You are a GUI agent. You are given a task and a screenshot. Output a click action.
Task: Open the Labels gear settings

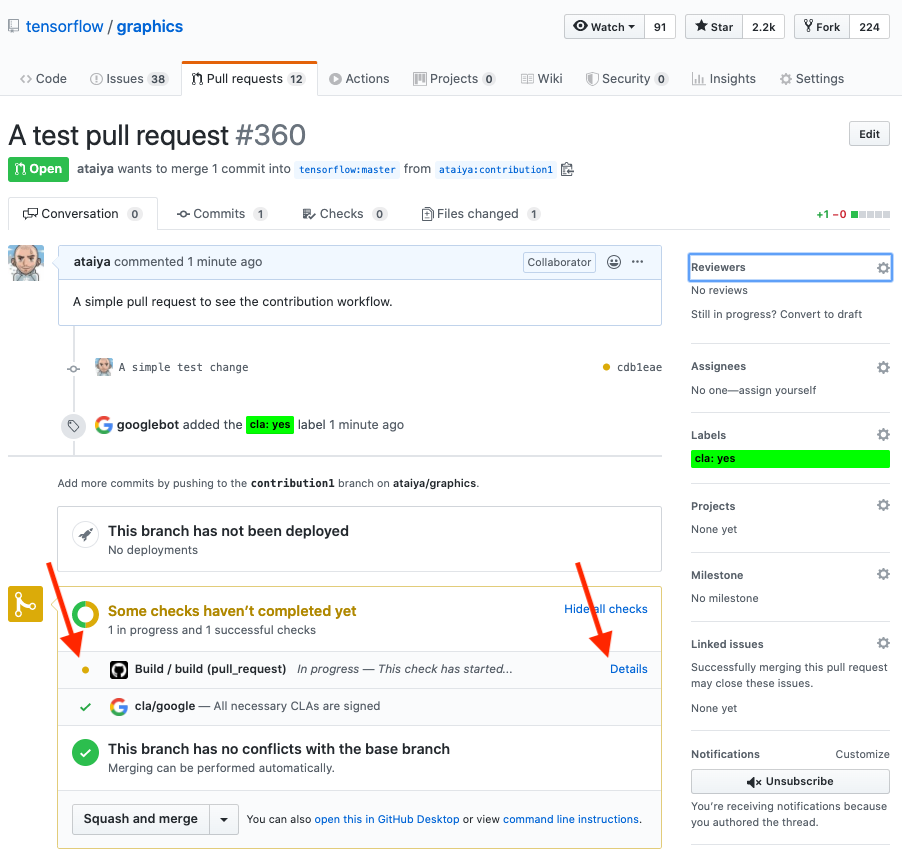click(883, 435)
